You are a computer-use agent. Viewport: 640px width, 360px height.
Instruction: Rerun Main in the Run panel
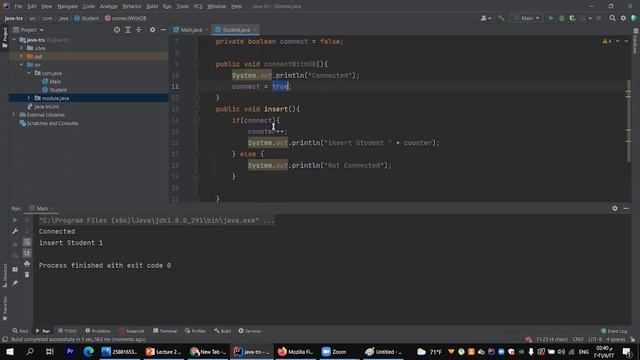click(x=15, y=220)
